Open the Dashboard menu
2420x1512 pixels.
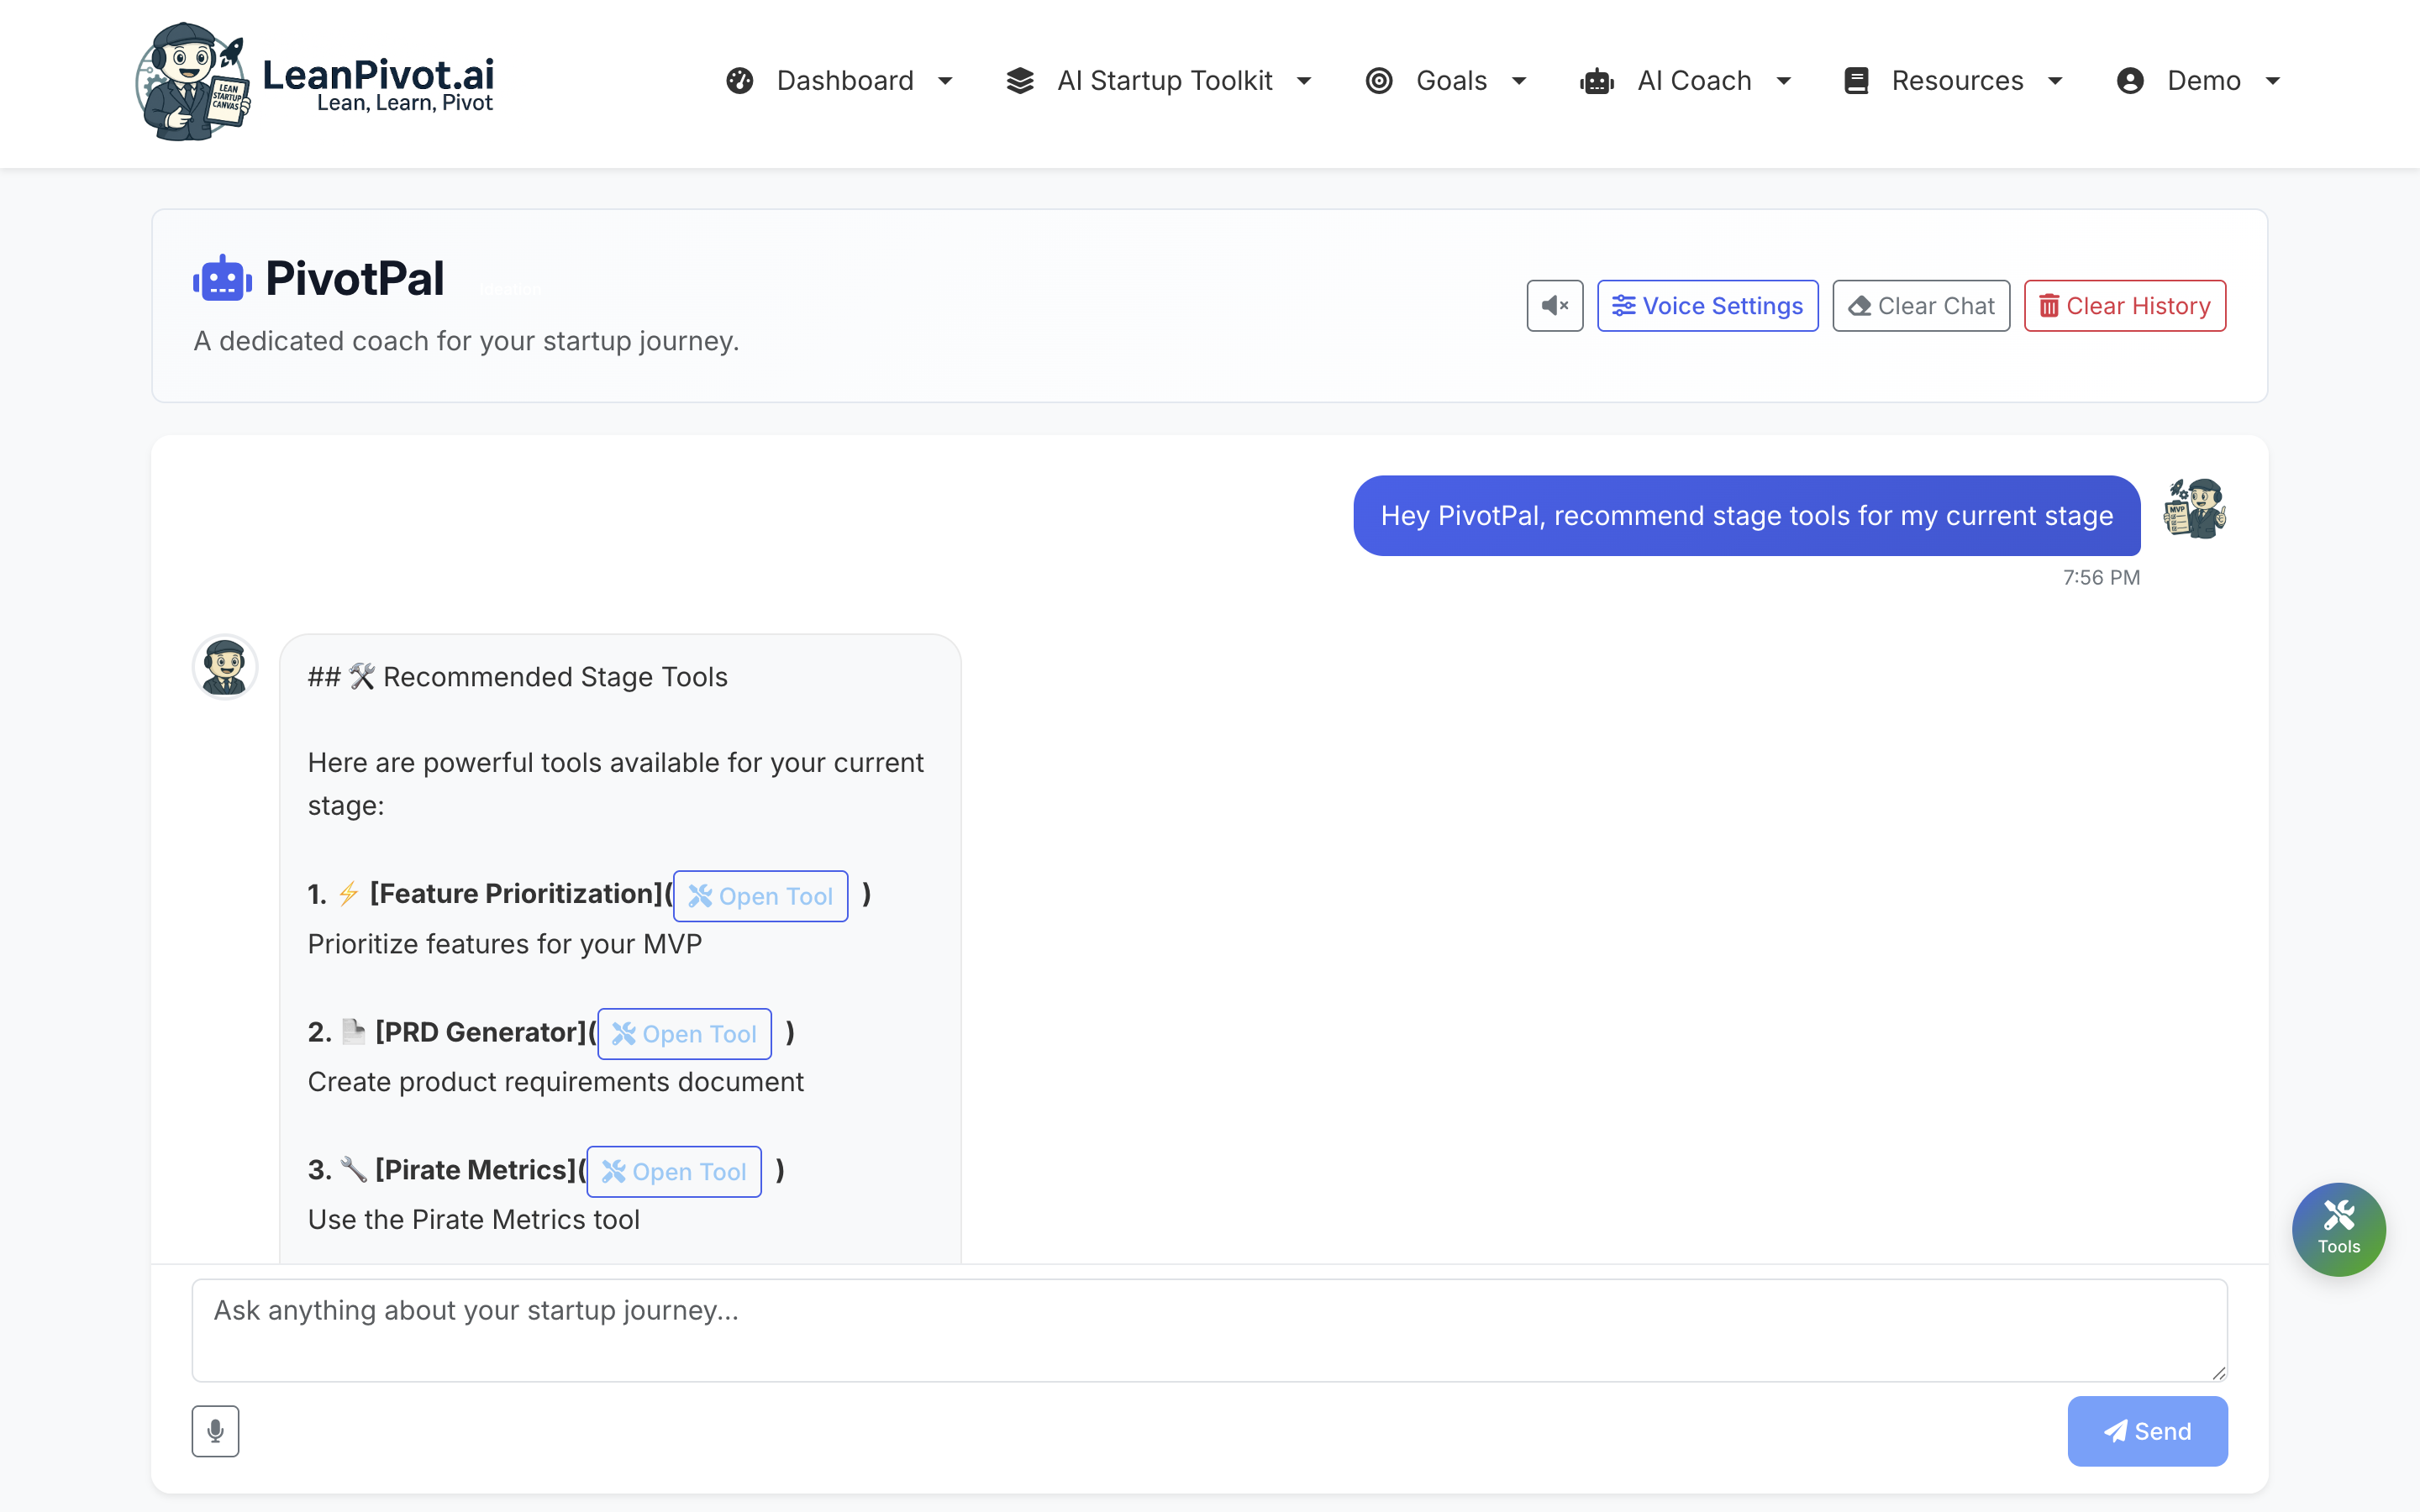(845, 81)
